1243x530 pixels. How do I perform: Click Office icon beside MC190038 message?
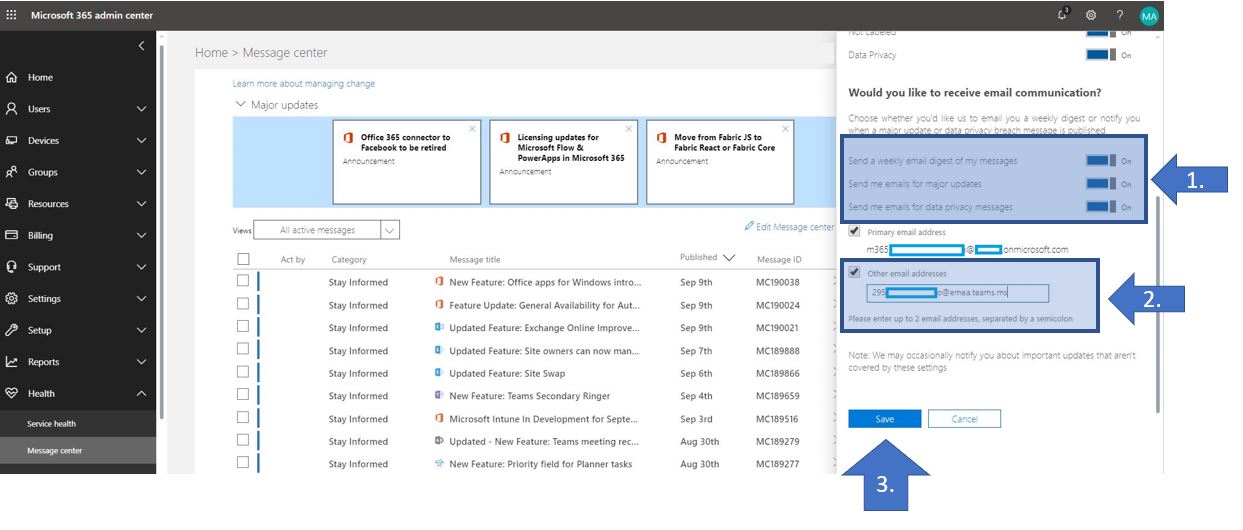(439, 282)
